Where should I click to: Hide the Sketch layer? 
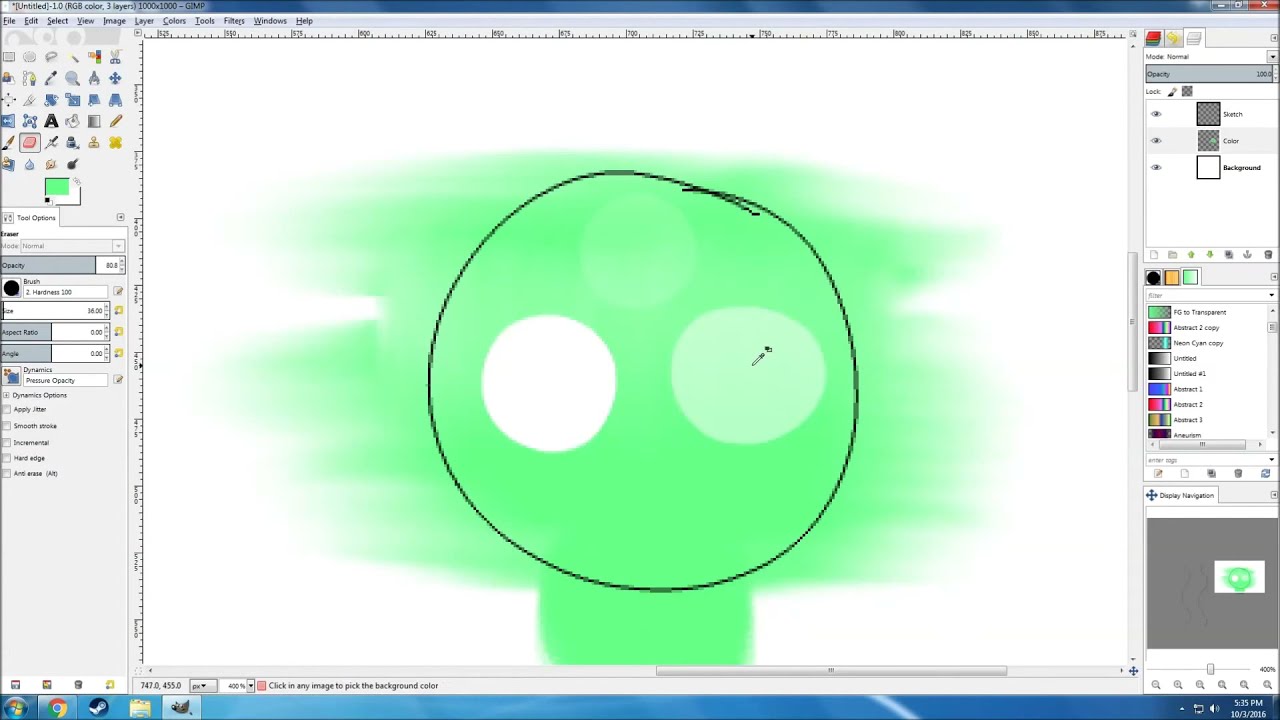(x=1156, y=114)
